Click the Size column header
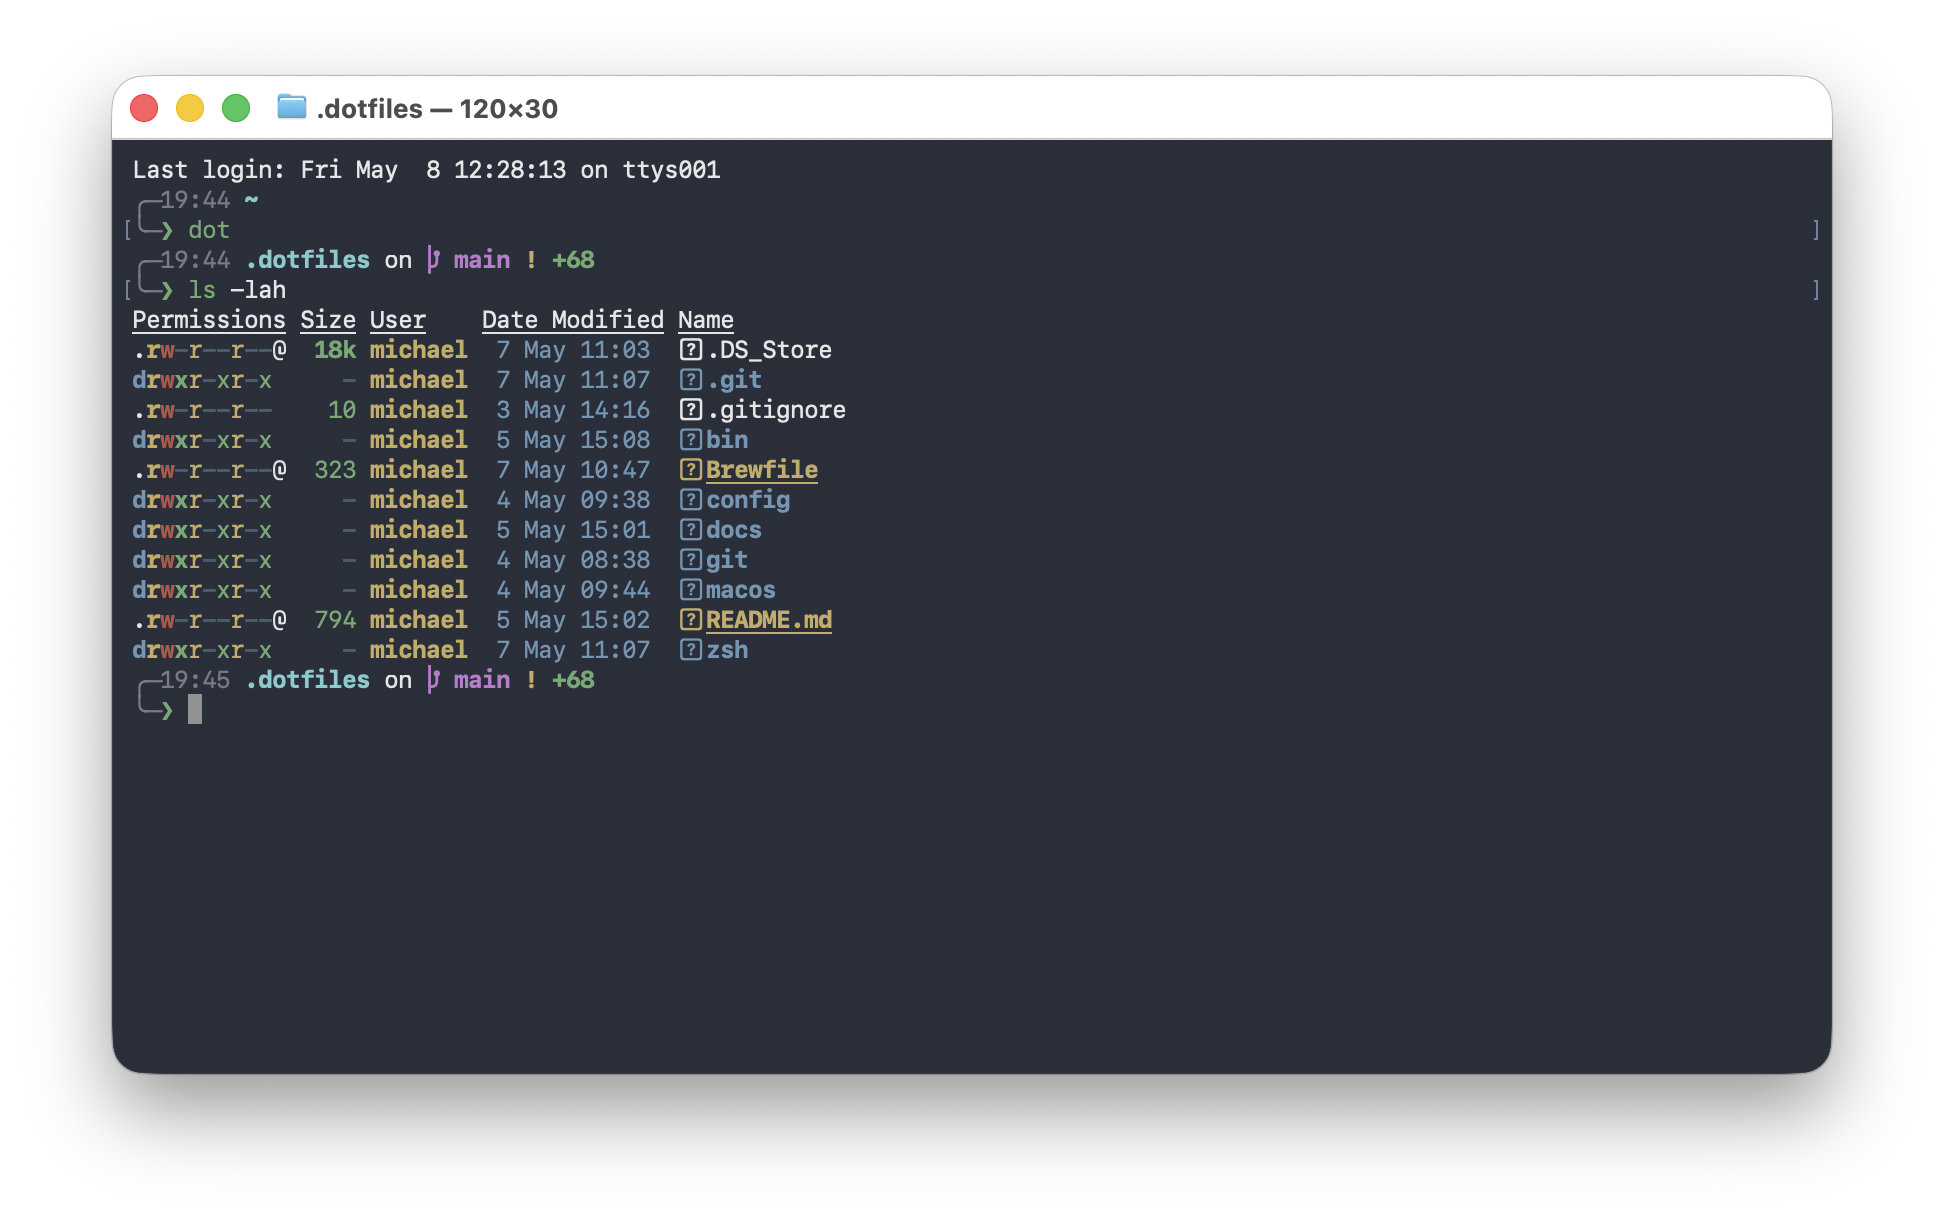Image resolution: width=1944 pixels, height=1222 pixels. pyautogui.click(x=328, y=320)
